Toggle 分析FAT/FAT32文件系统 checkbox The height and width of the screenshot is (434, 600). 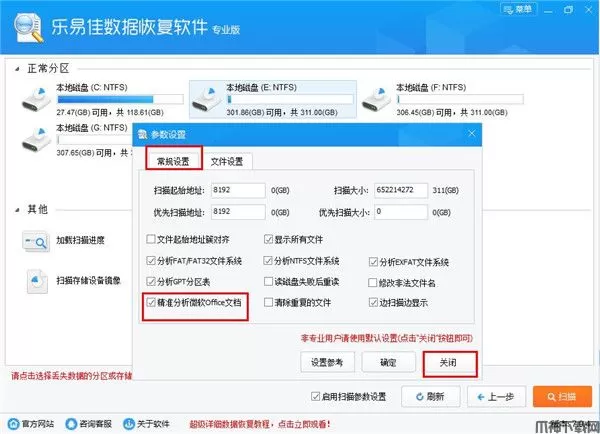(x=150, y=261)
